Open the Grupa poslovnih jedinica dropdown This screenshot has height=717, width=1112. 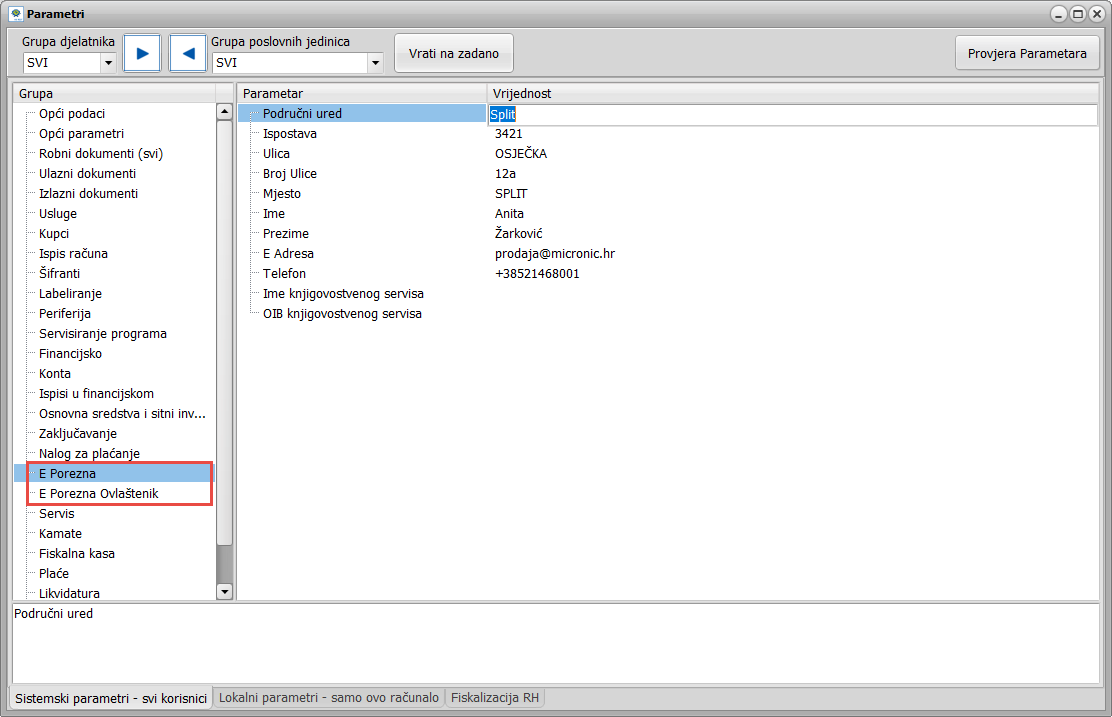coord(375,63)
